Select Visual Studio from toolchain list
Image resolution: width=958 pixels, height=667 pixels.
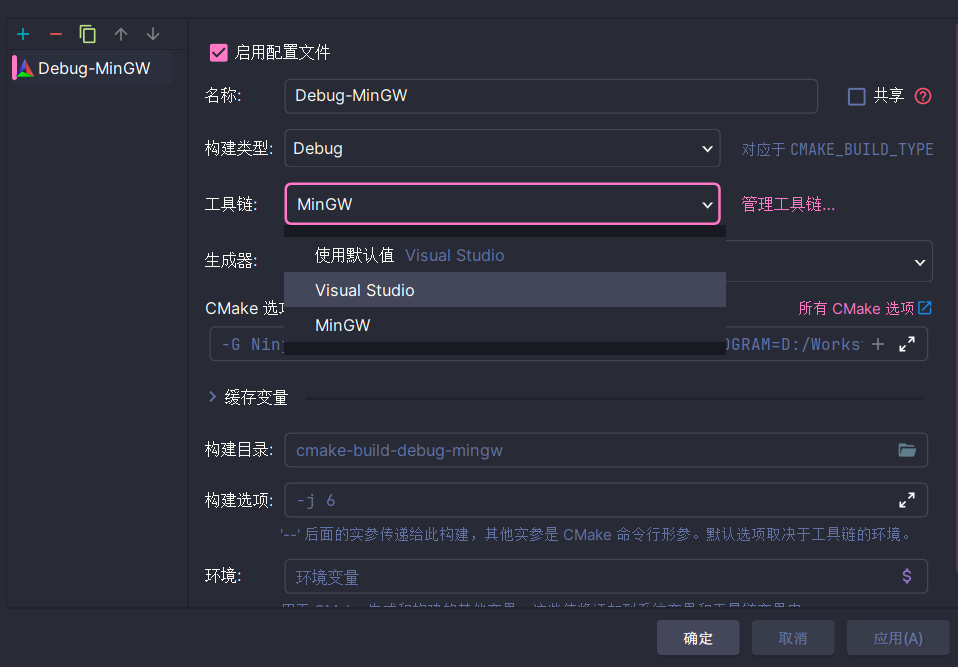pos(364,290)
